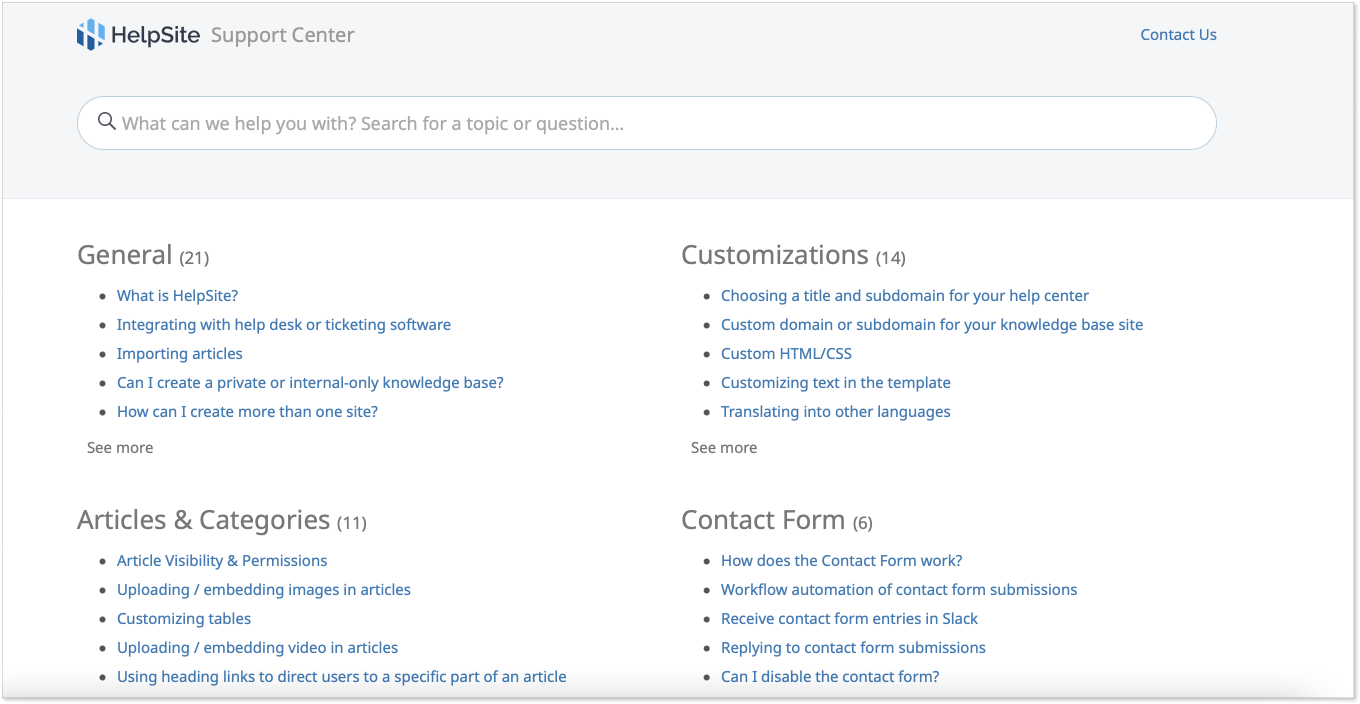Open the Contact Form category heading
1360x704 pixels.
click(x=763, y=520)
